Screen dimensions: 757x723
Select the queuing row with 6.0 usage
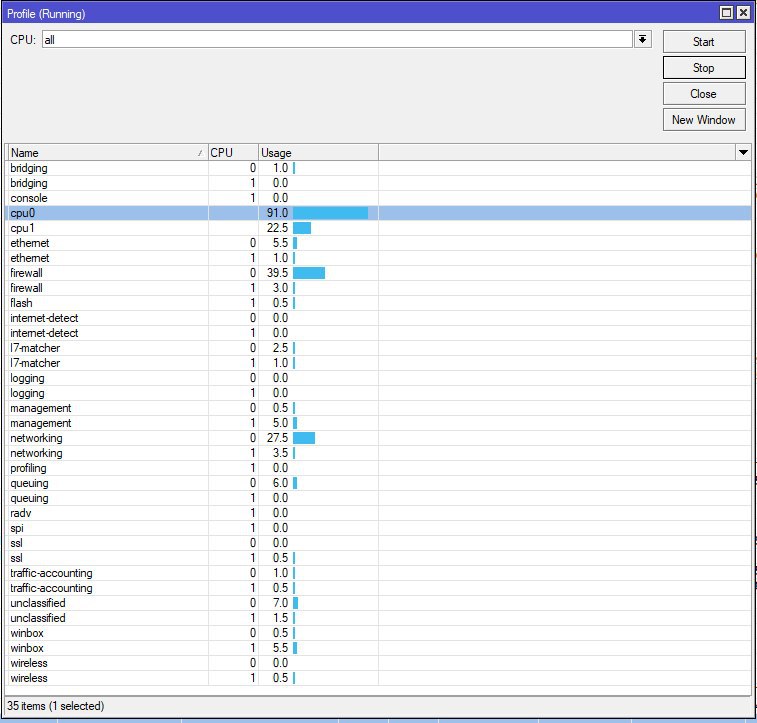(x=379, y=483)
